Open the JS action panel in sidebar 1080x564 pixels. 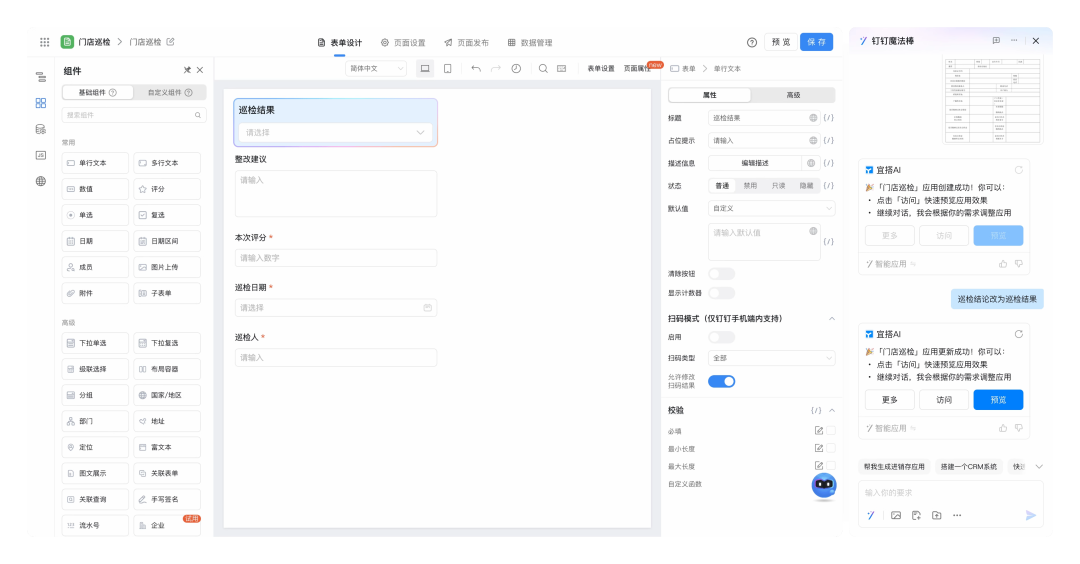click(41, 155)
